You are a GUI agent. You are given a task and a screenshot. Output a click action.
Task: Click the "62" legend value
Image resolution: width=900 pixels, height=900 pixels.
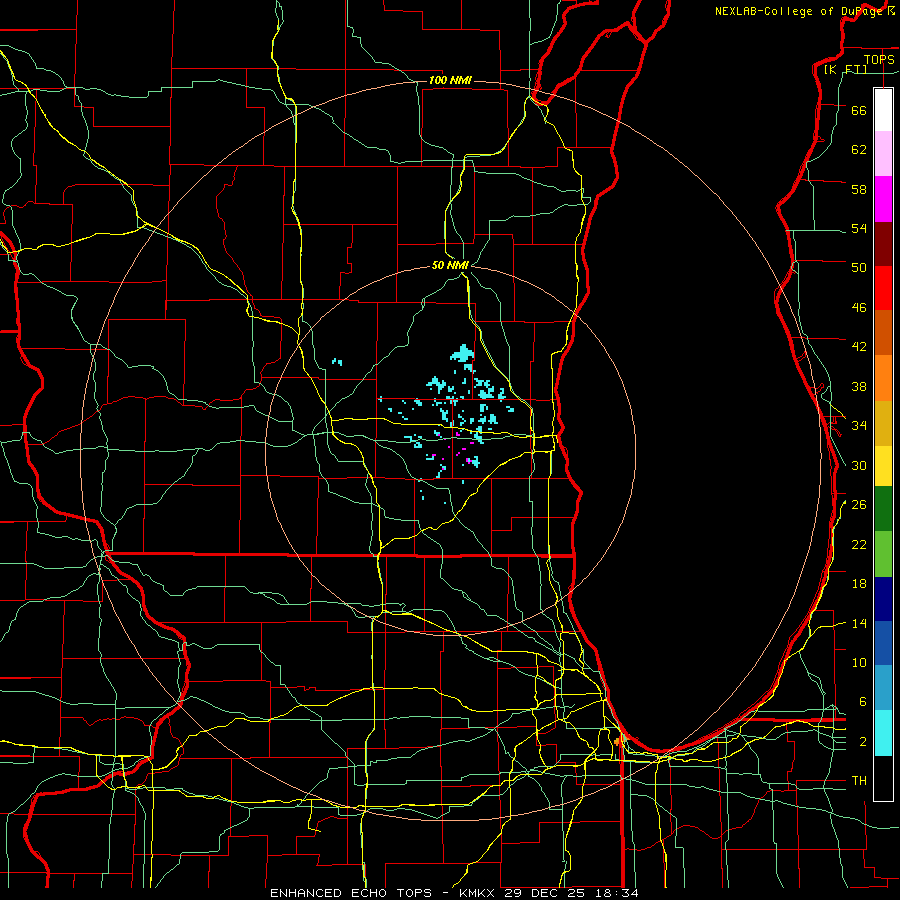(859, 149)
